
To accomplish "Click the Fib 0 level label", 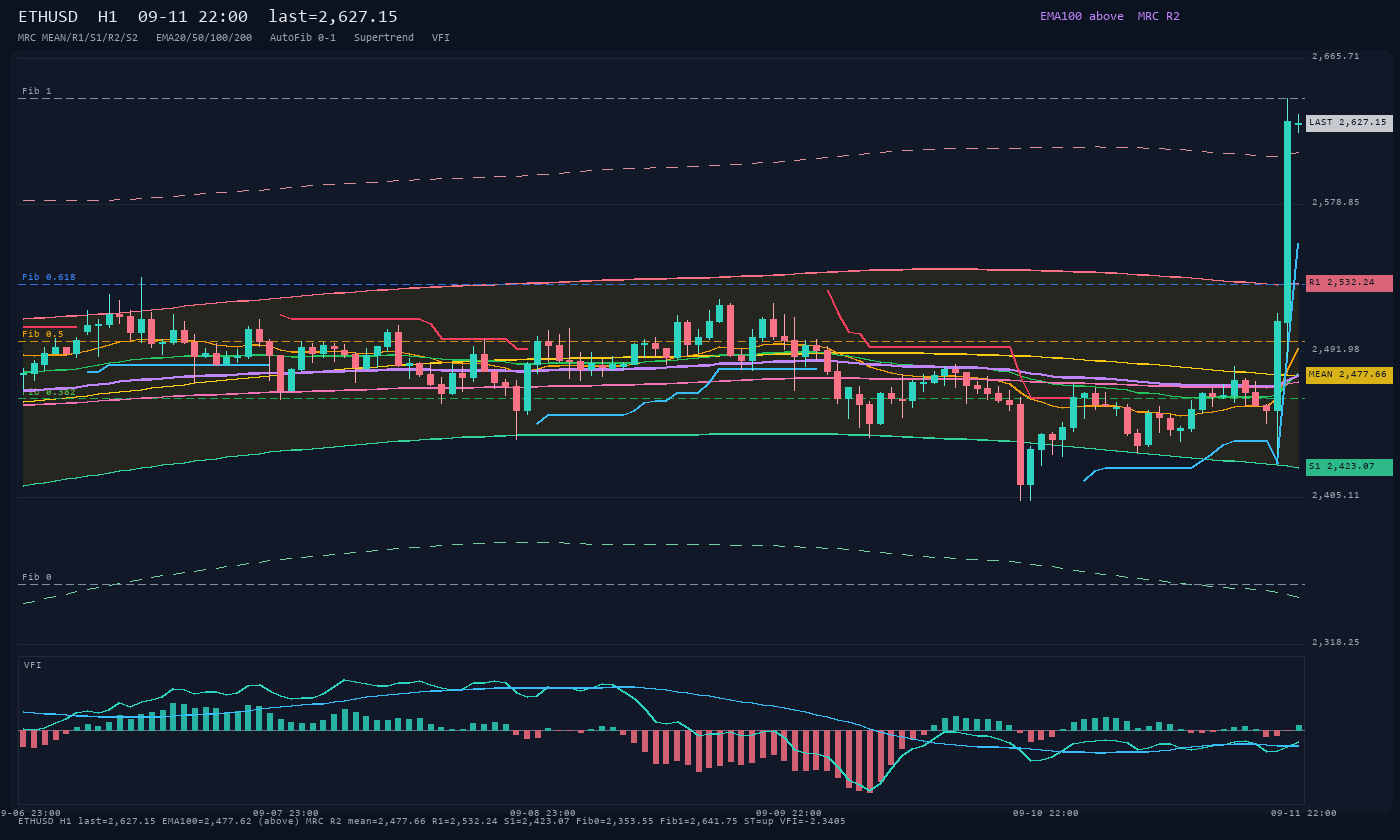I will click(x=37, y=577).
